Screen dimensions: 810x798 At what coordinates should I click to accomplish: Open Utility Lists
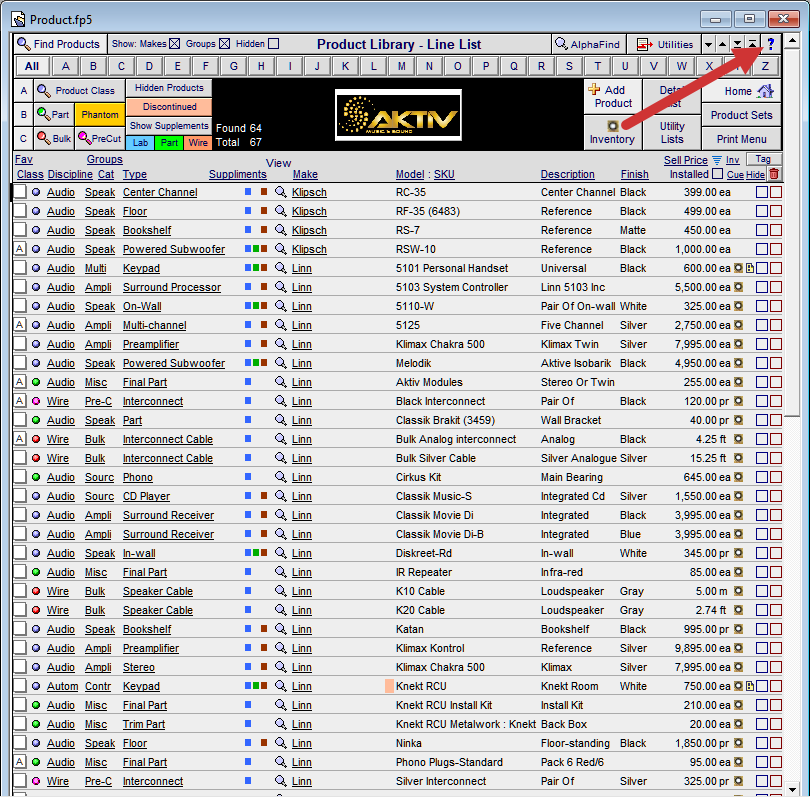click(672, 132)
